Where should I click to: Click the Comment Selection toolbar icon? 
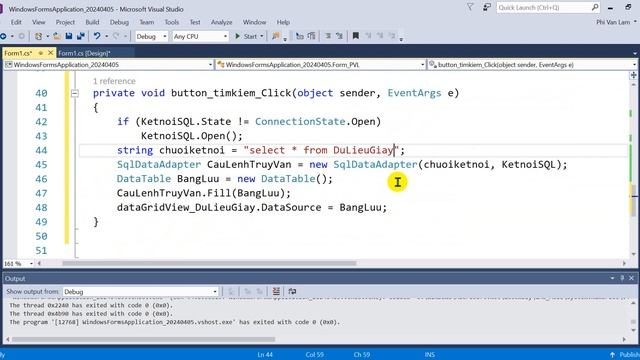coord(300,36)
